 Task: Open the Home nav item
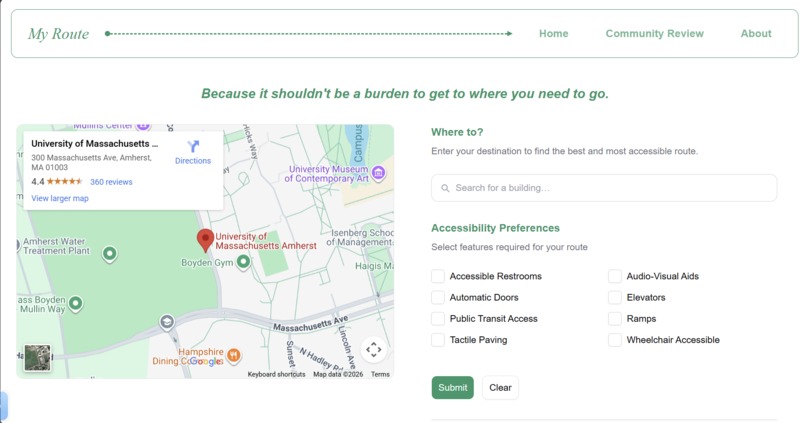(x=554, y=33)
